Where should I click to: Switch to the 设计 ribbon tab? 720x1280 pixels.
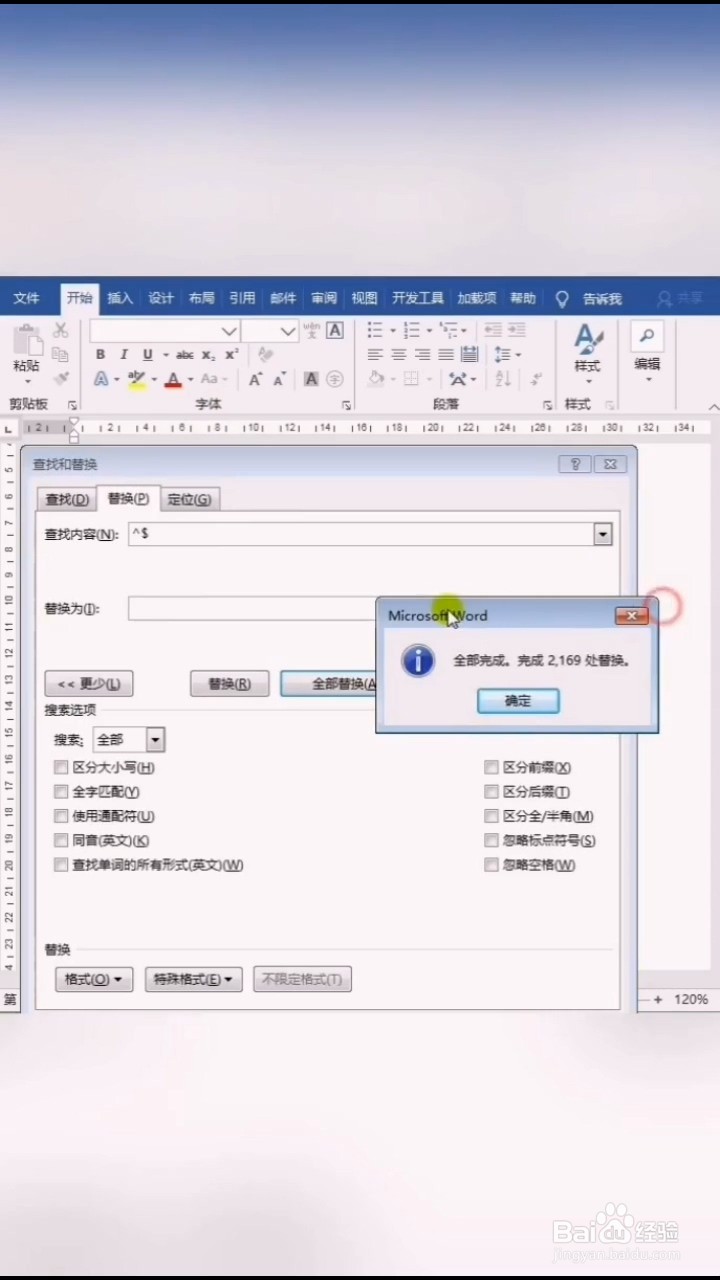[x=161, y=298]
